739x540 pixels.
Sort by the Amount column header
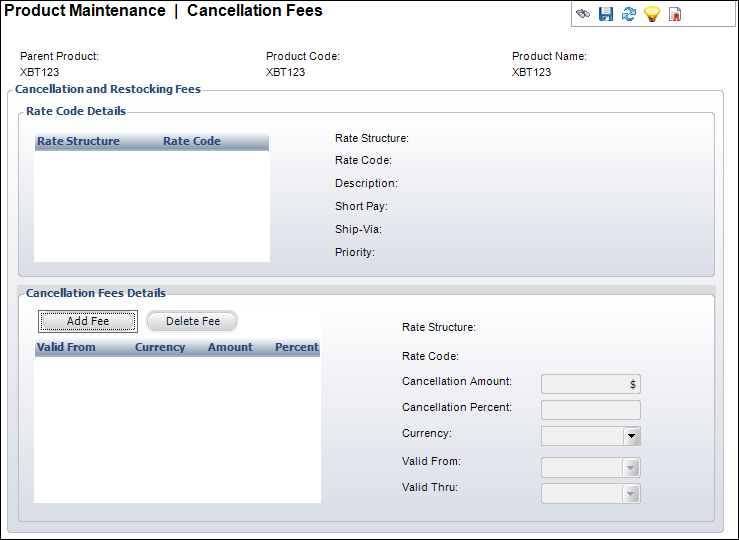[x=230, y=347]
